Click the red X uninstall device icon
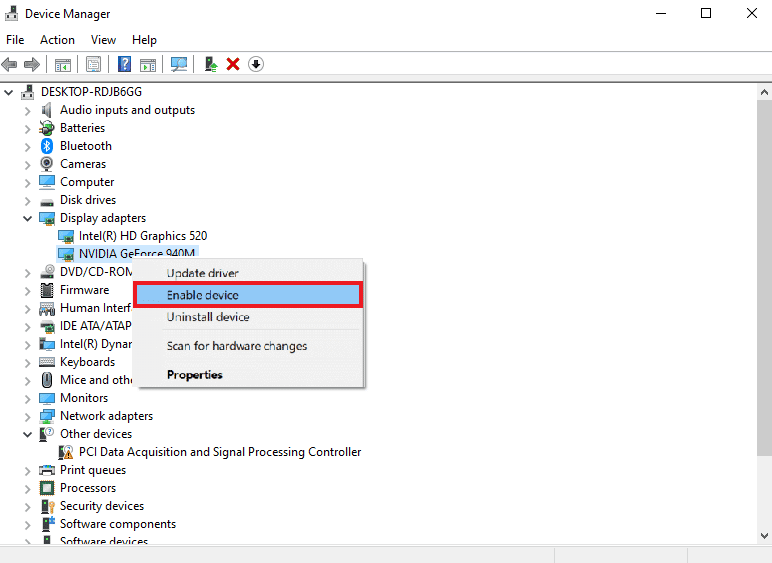772x563 pixels. [x=233, y=64]
